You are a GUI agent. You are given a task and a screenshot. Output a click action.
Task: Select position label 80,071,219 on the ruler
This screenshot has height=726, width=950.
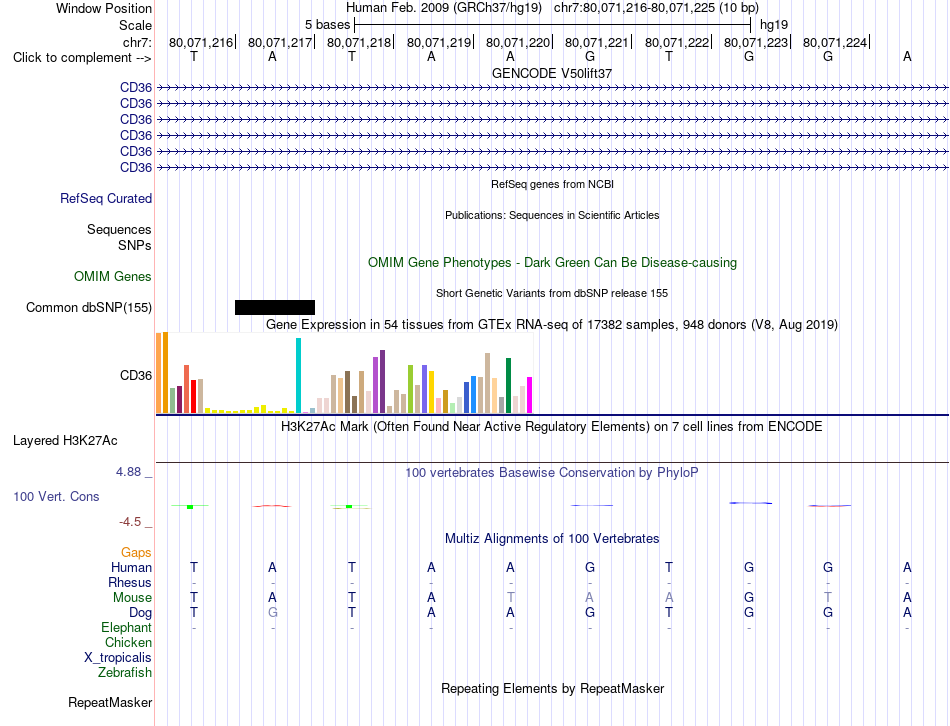[x=439, y=42]
